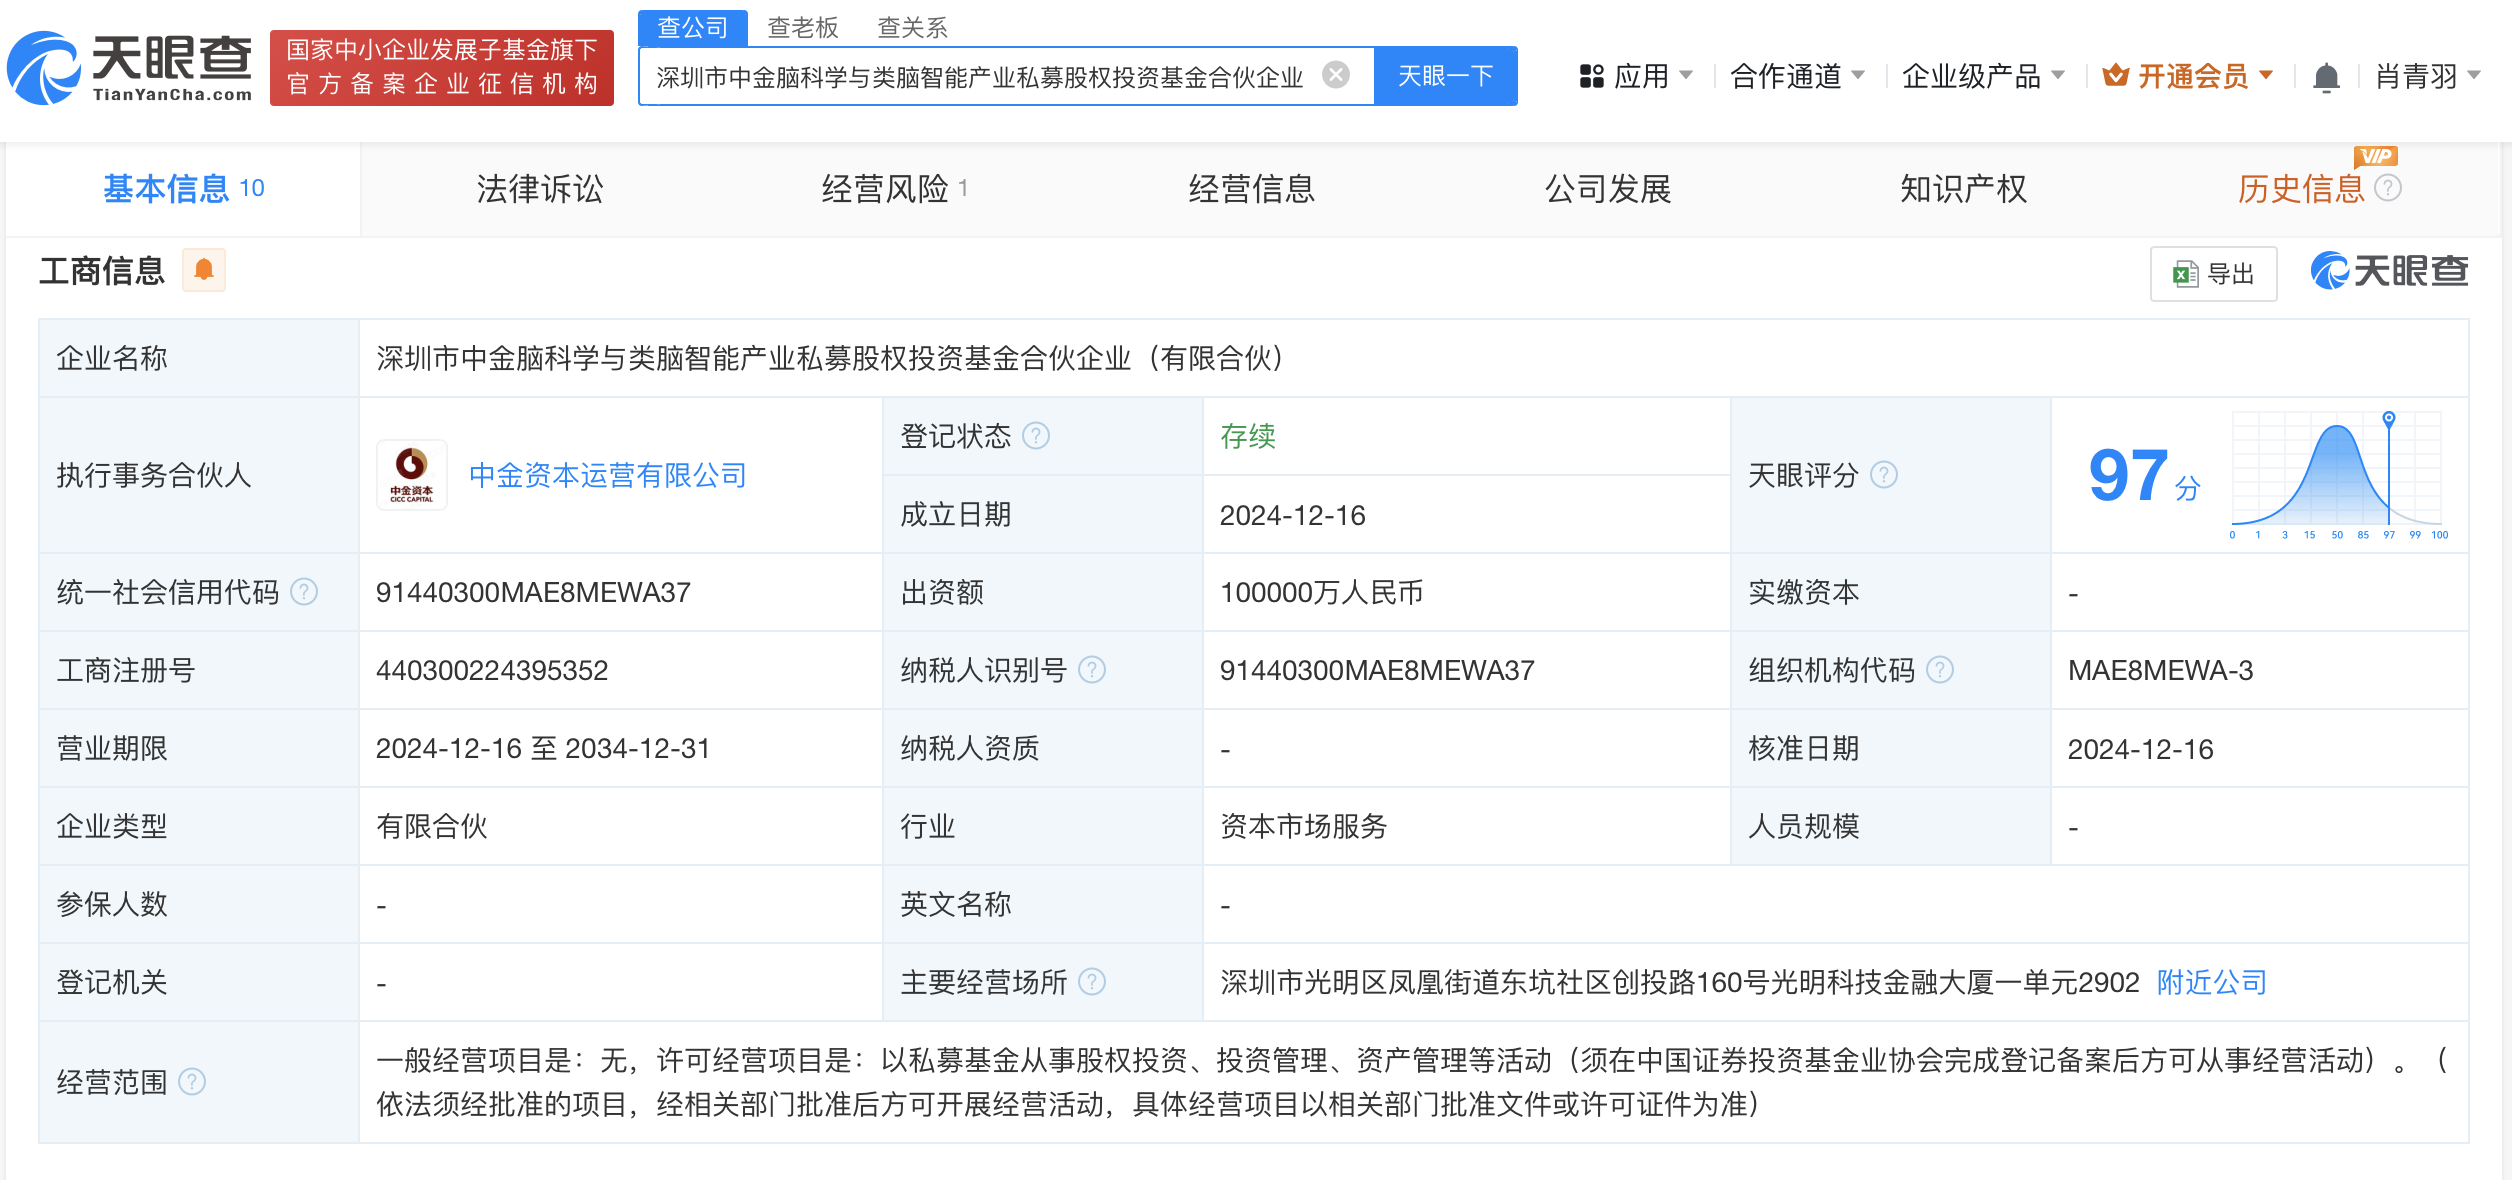Screen dimensions: 2512x1180
Task: Click taxpayer ID value in 纳税人识别号 row
Action: click(x=1377, y=670)
